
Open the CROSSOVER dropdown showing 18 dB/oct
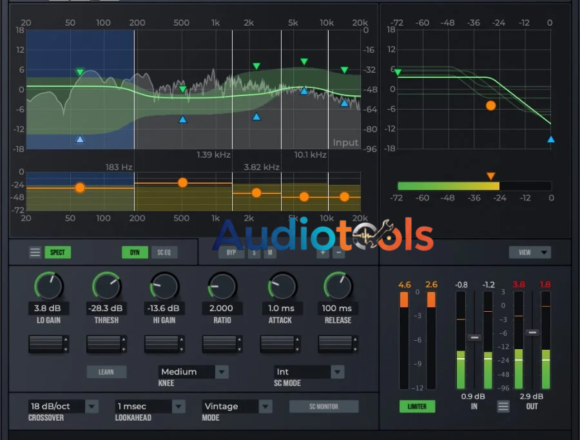[63, 406]
